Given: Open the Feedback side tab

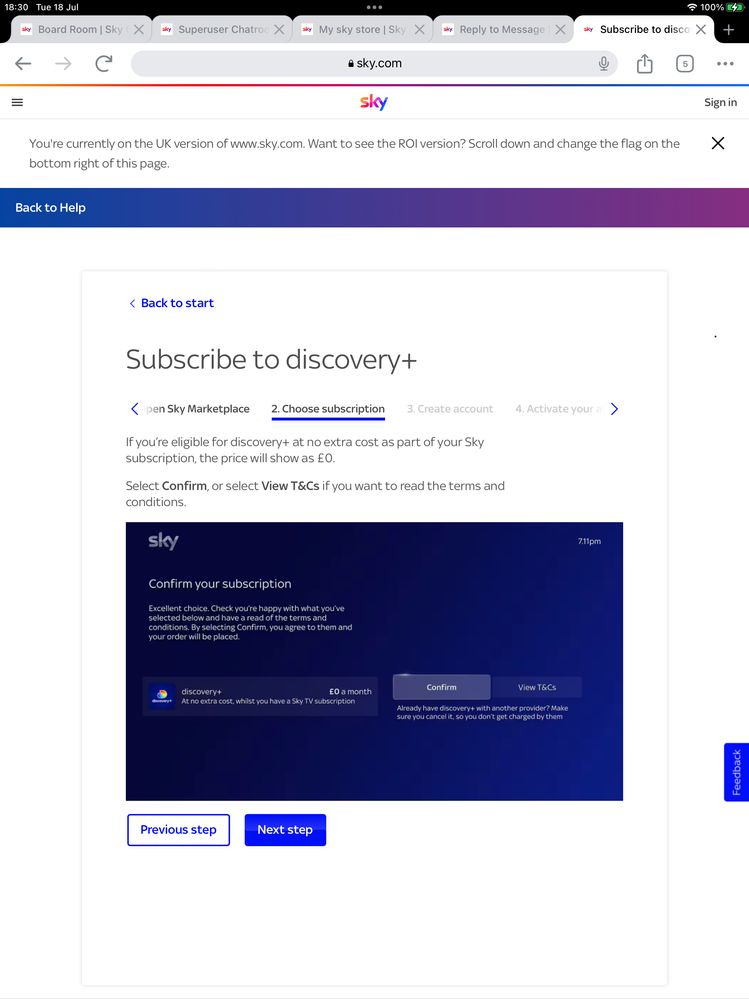Looking at the screenshot, I should (x=736, y=772).
